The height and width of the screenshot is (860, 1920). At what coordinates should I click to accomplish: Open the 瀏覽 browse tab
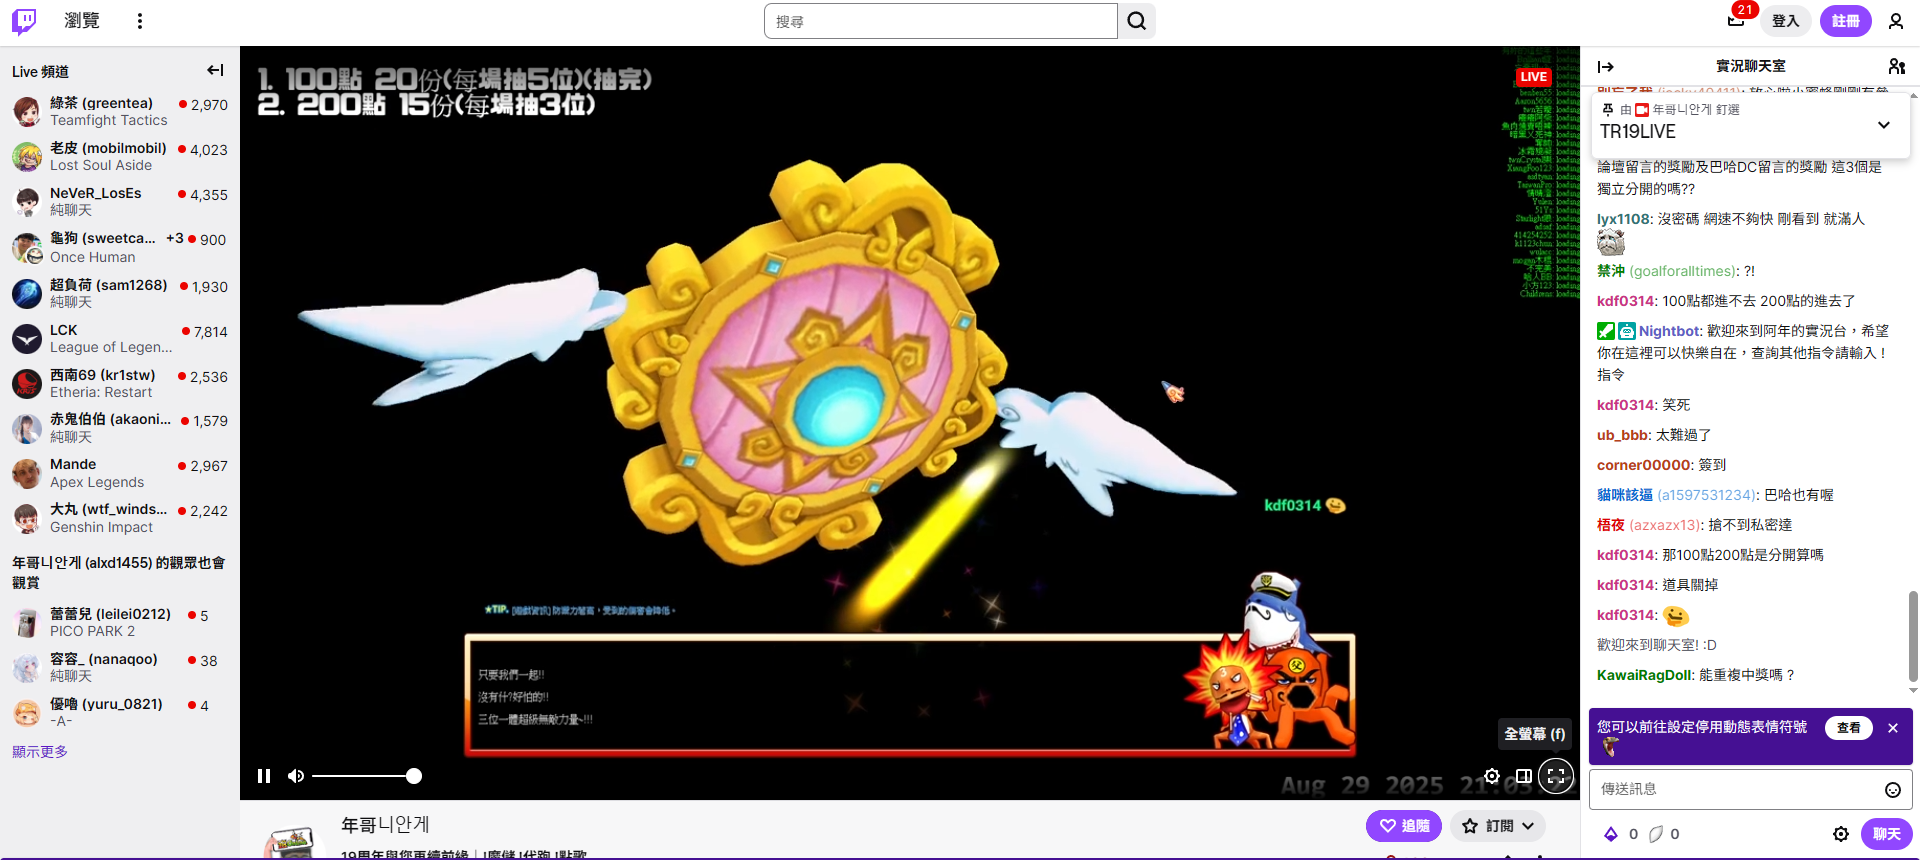(x=82, y=21)
